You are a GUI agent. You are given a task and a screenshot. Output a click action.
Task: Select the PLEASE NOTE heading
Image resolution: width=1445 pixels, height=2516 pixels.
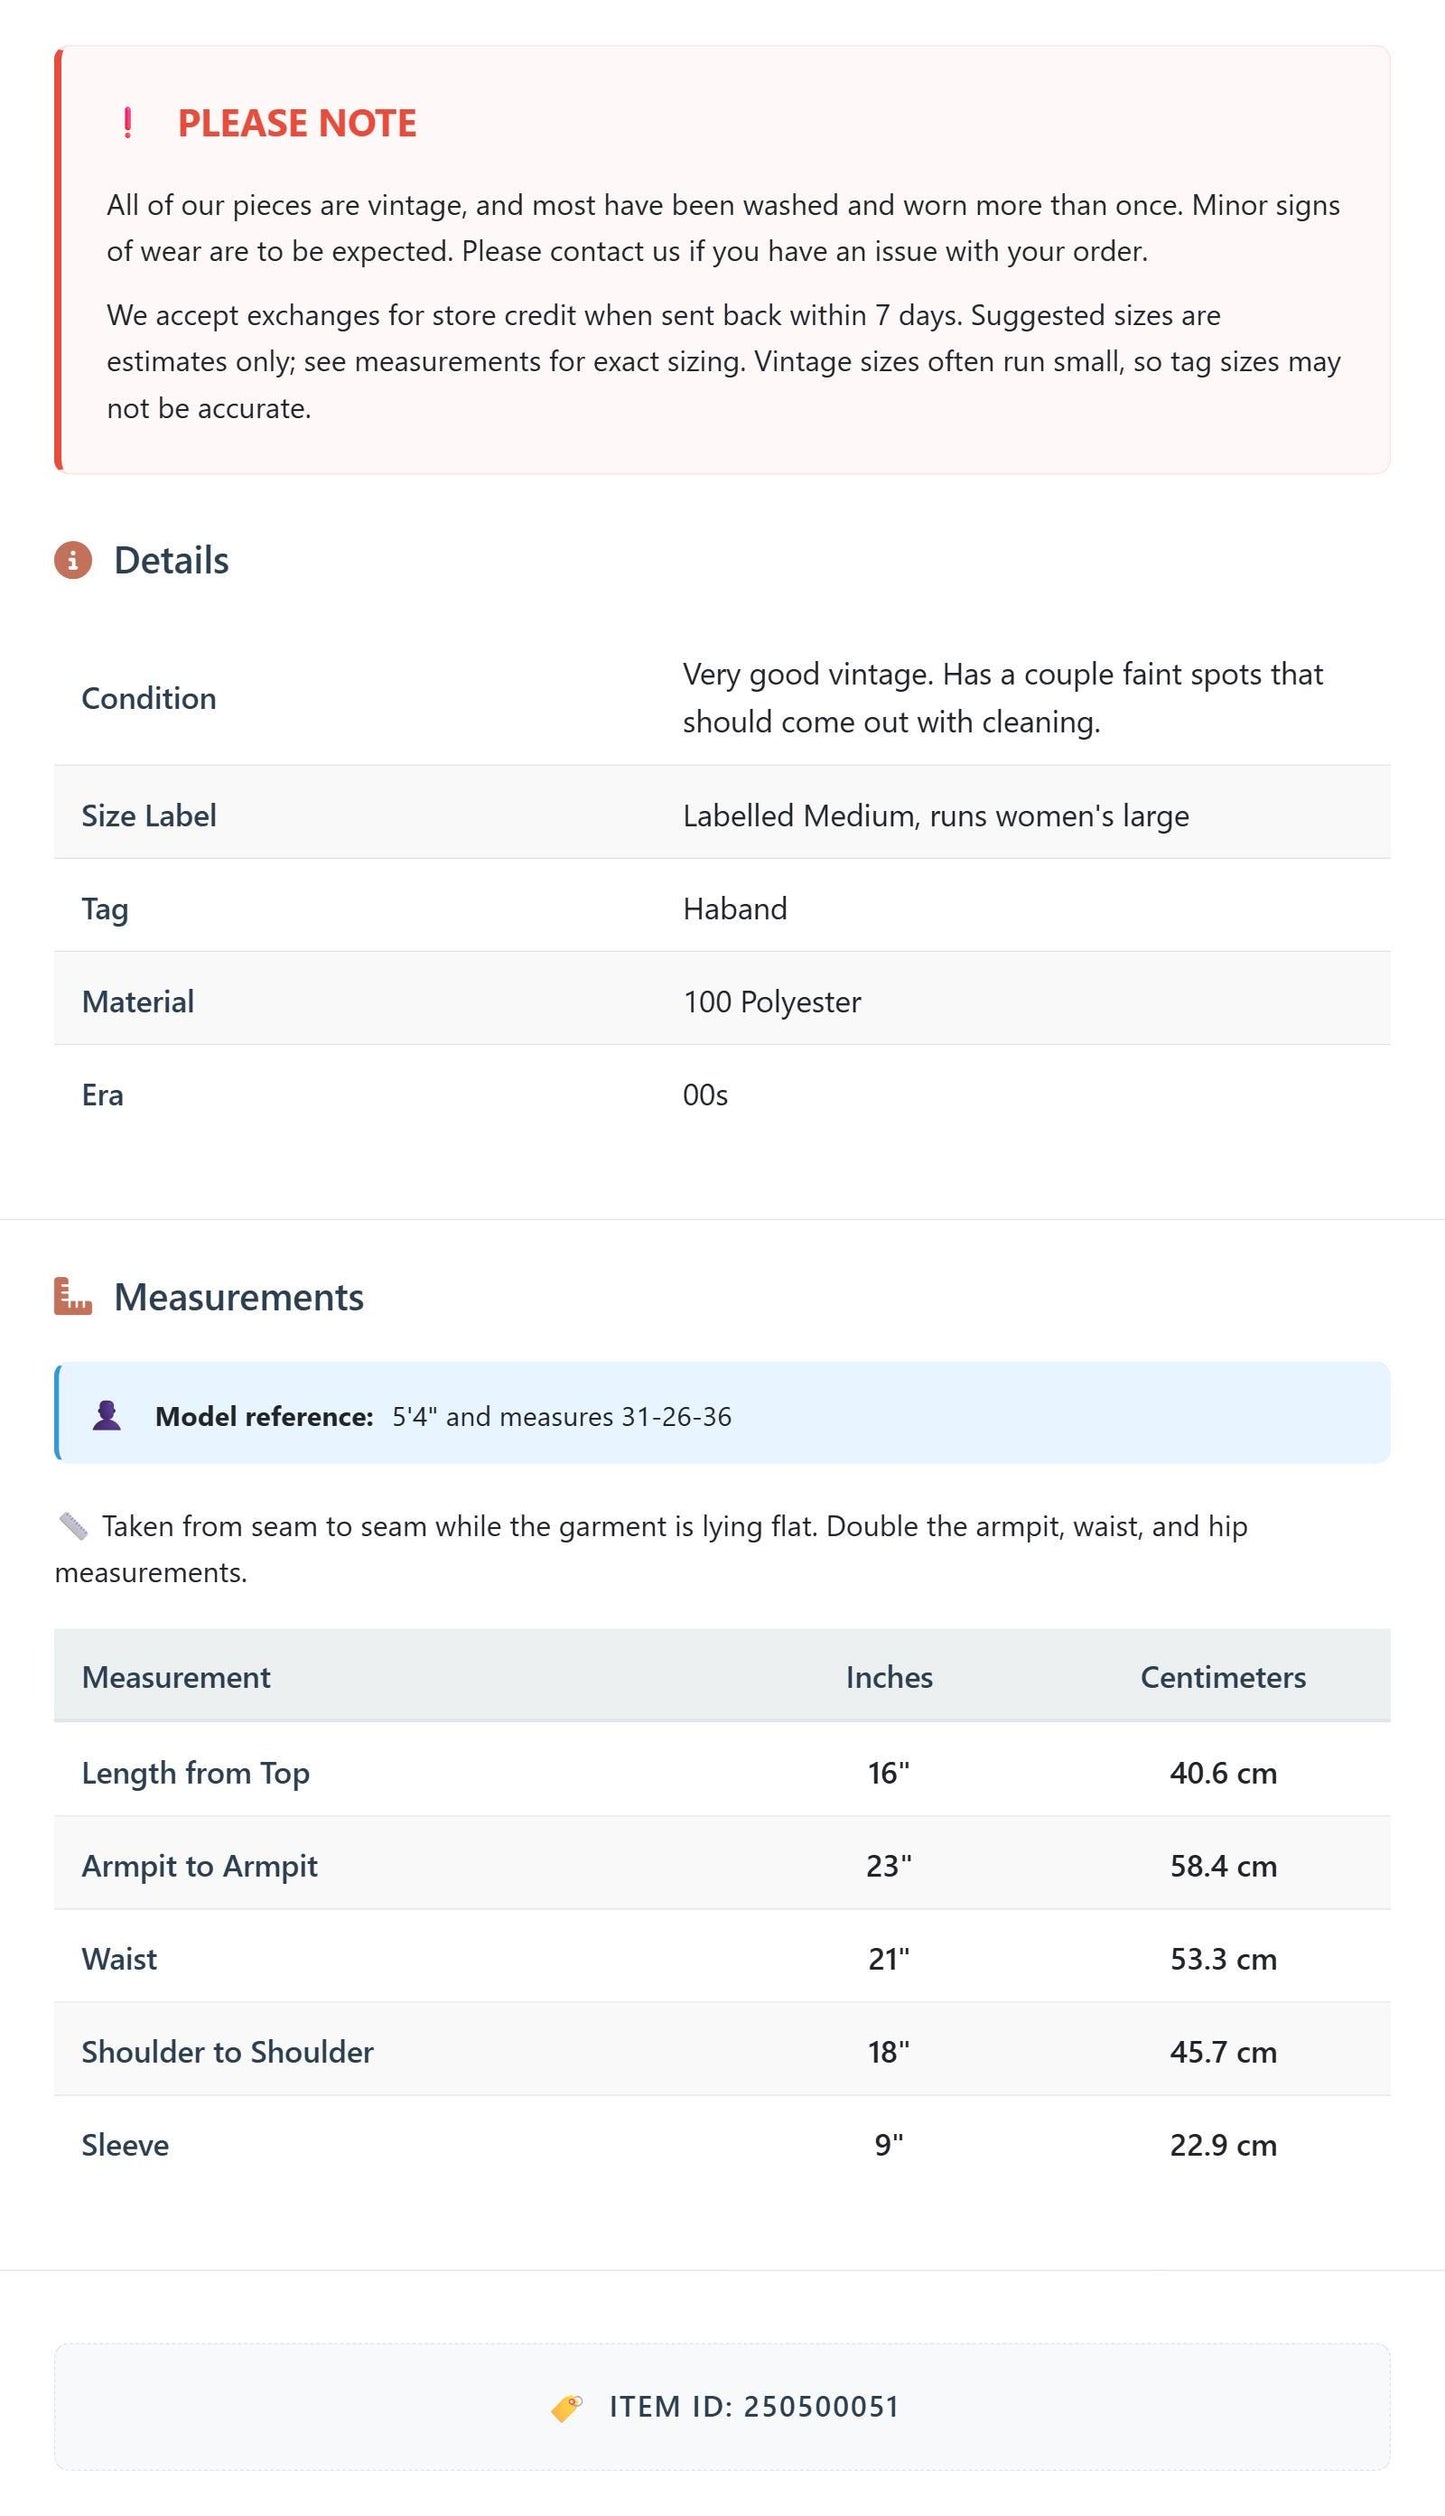tap(297, 123)
